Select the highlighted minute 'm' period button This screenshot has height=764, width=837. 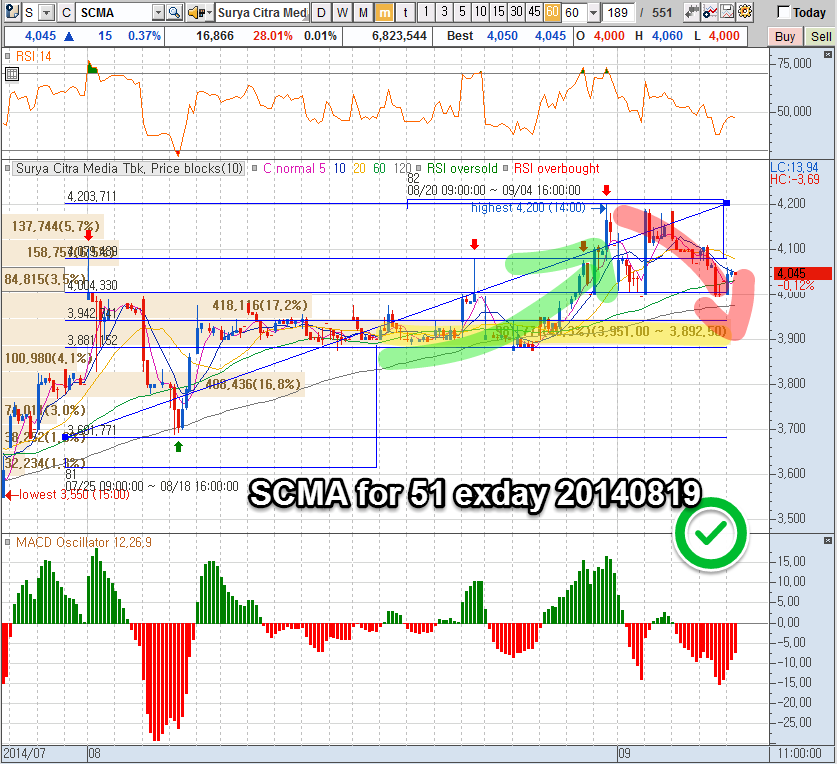click(384, 12)
